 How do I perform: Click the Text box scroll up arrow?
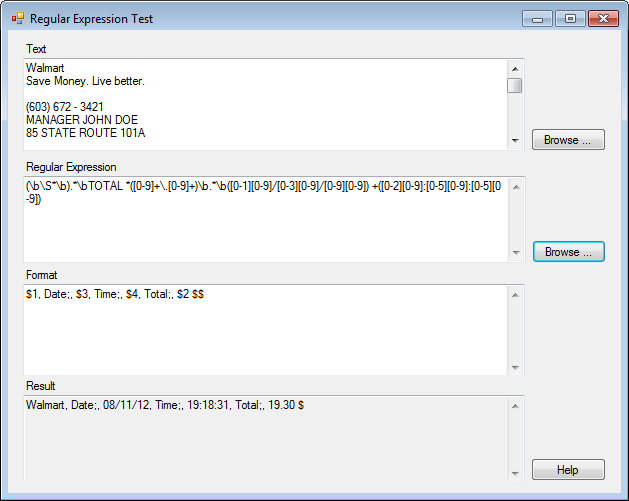coord(515,68)
